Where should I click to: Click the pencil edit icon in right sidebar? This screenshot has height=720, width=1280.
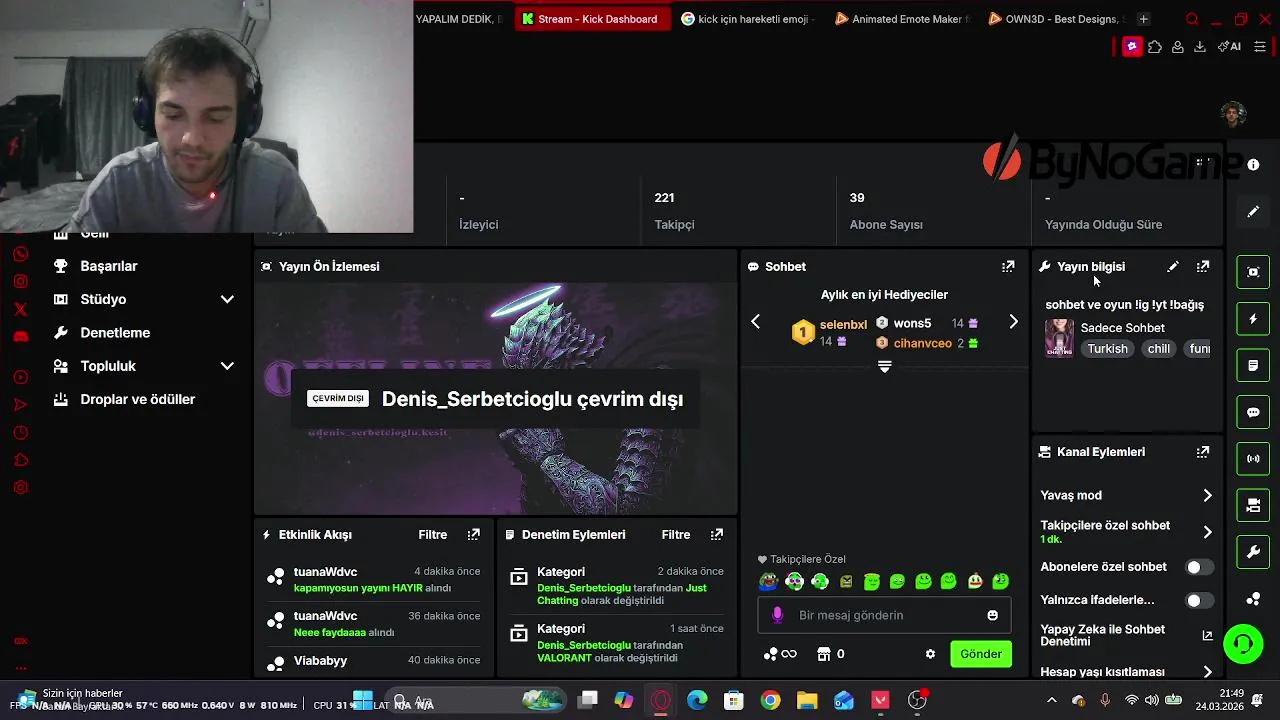click(1253, 212)
